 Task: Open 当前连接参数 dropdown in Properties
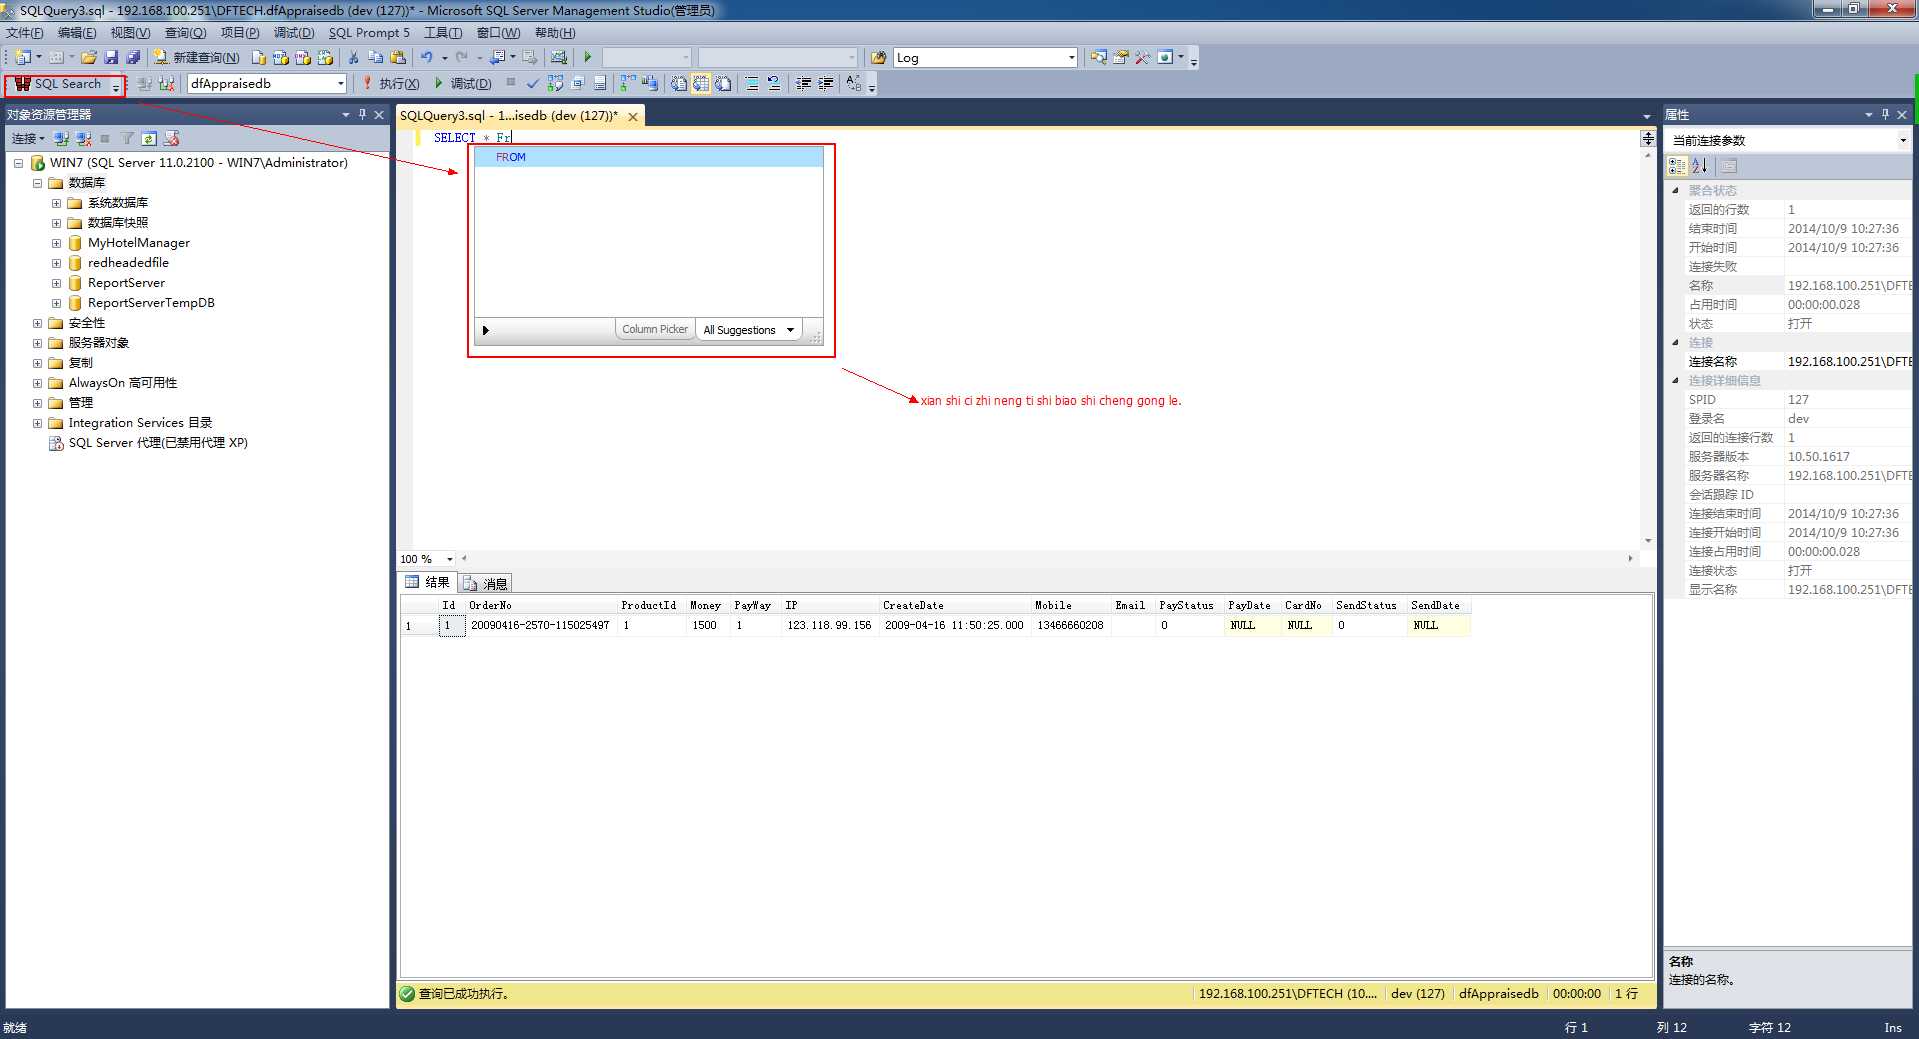(x=1902, y=140)
